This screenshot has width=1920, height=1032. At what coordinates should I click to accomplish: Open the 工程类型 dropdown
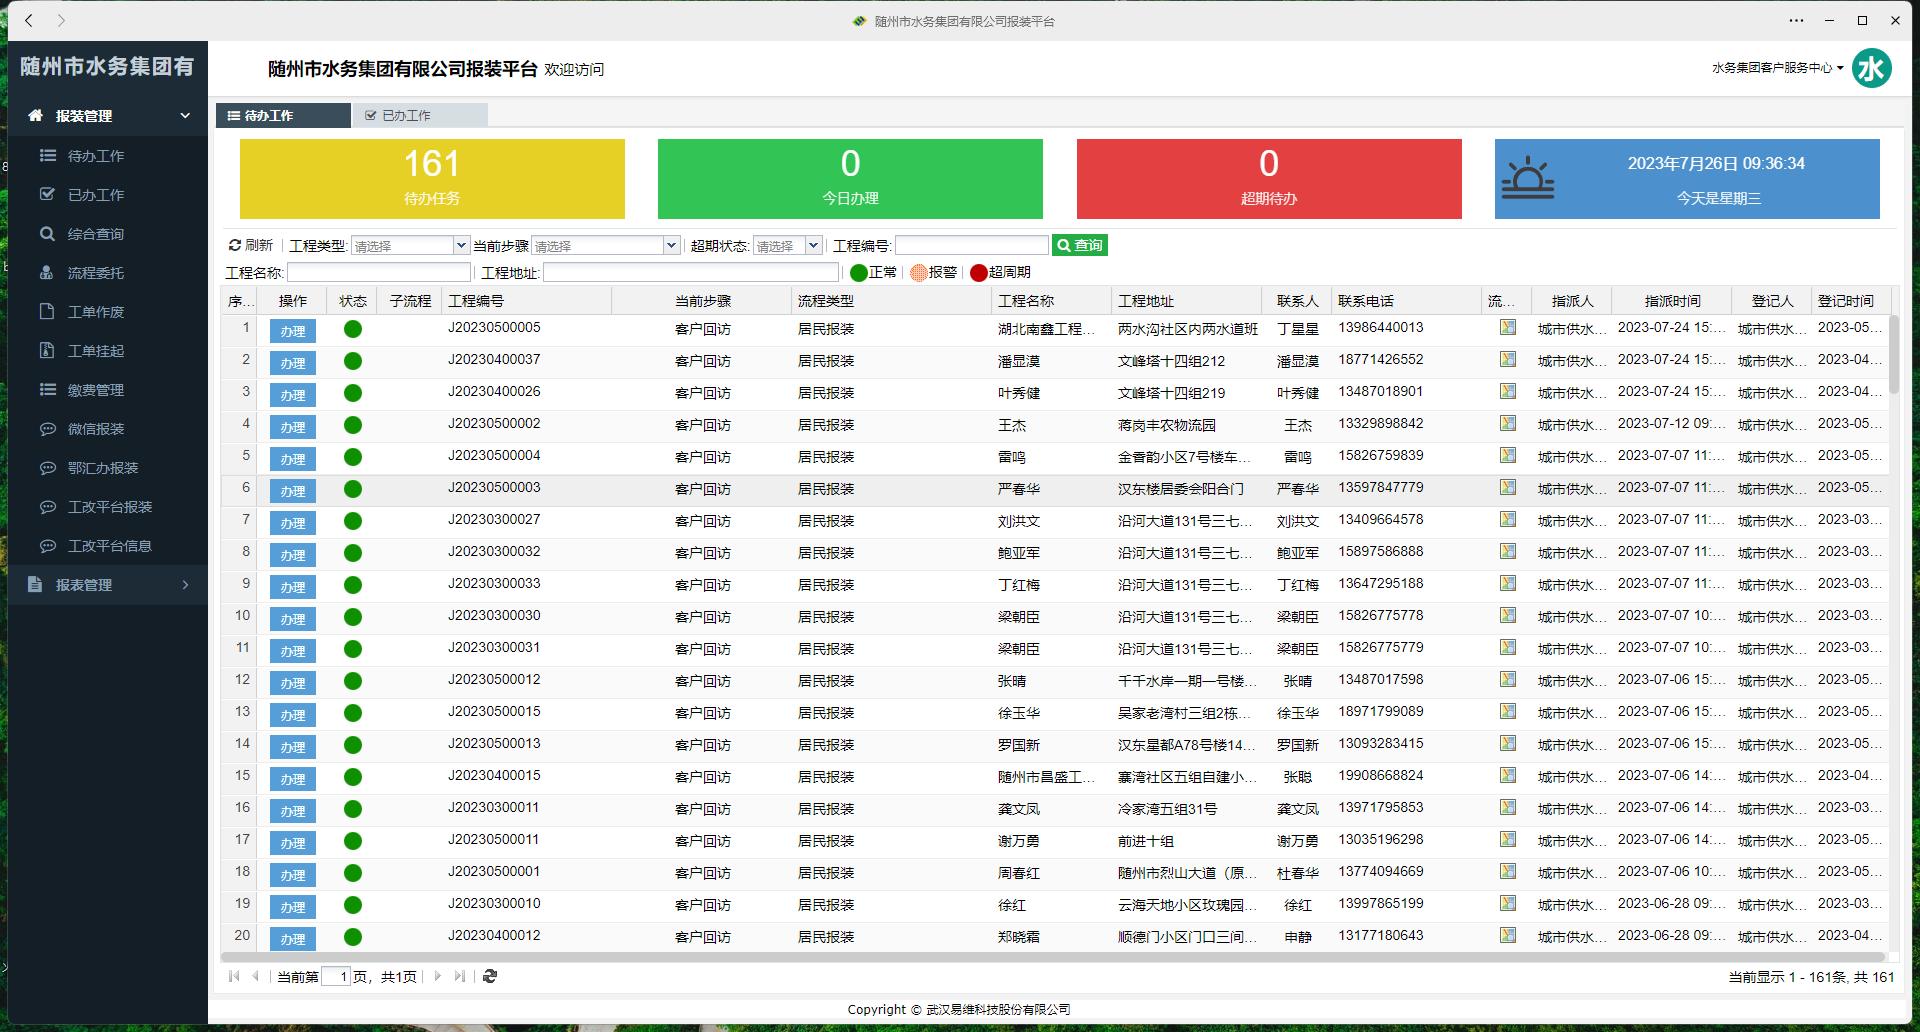(x=410, y=246)
